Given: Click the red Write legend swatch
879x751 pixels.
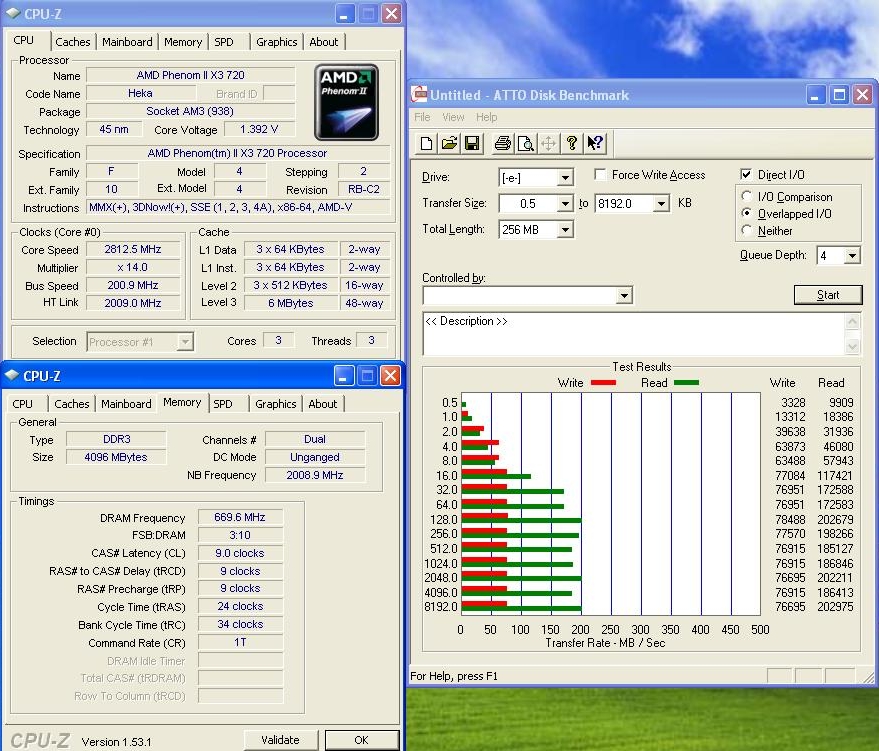Looking at the screenshot, I should click(x=603, y=383).
